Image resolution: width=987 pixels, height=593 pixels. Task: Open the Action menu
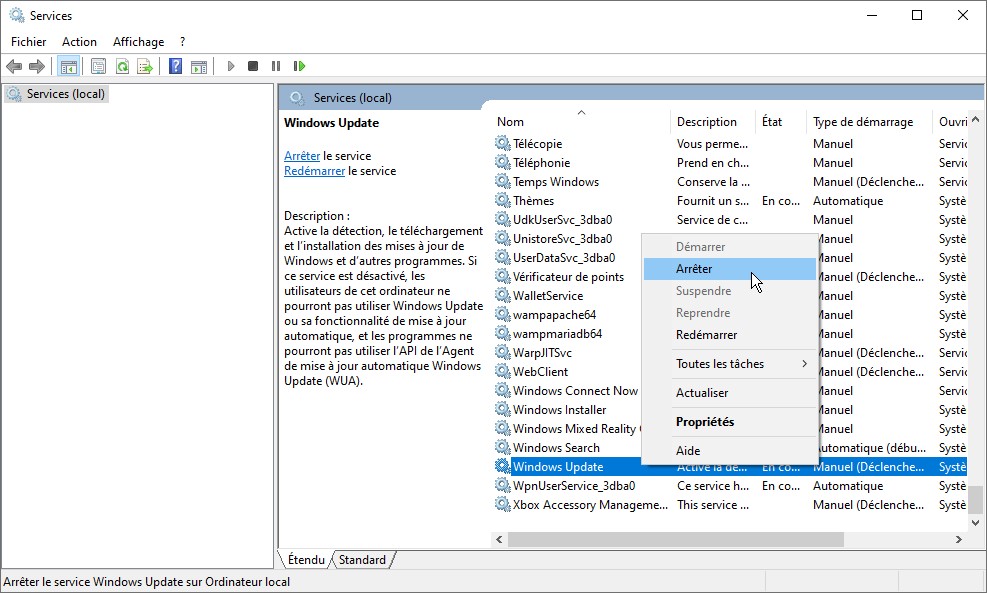79,42
